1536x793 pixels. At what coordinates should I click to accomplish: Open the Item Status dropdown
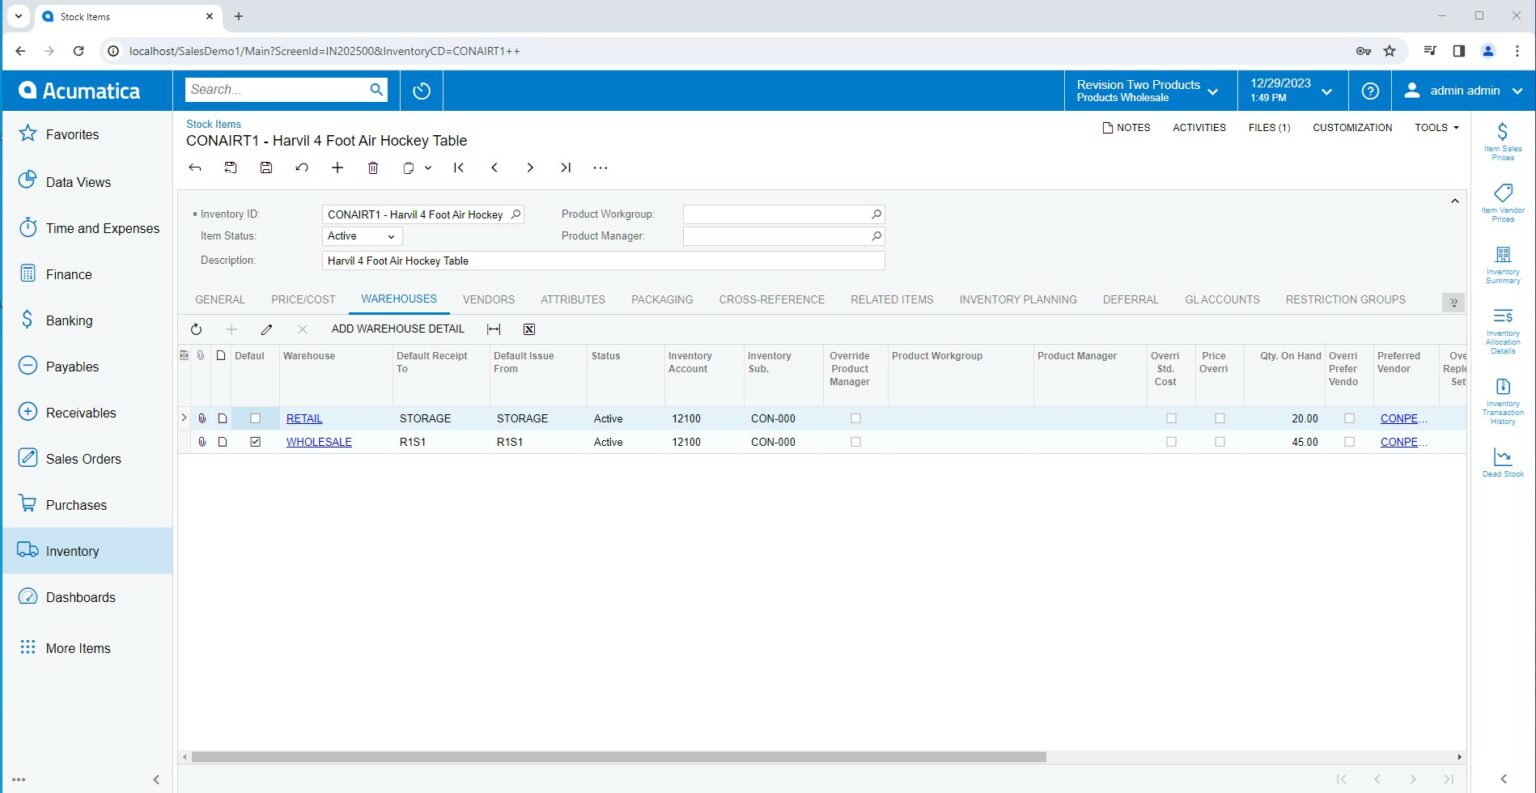point(361,237)
